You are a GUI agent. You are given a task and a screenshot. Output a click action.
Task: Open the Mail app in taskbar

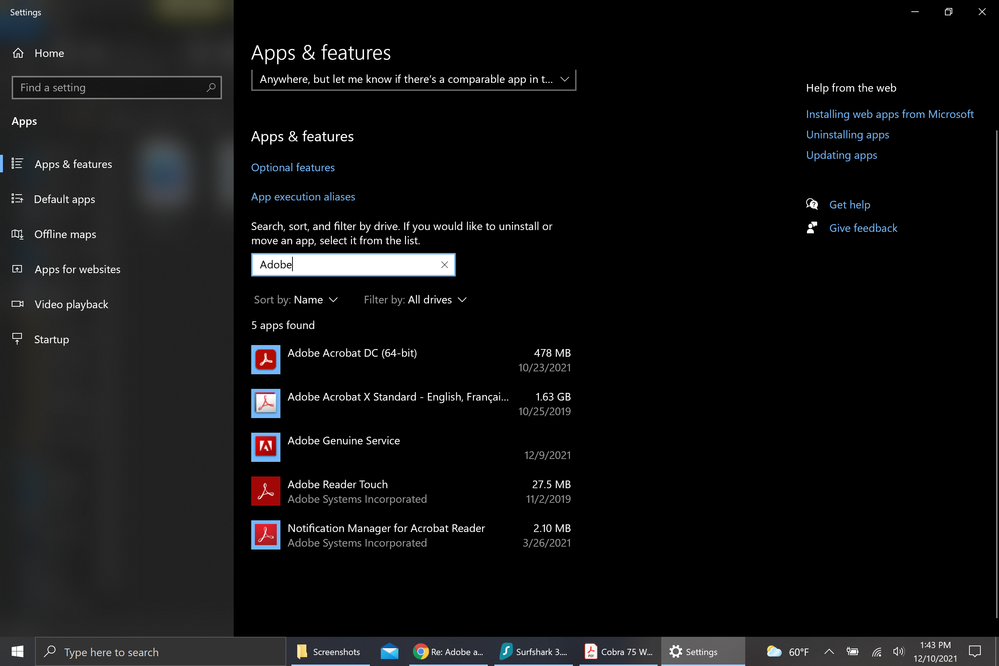point(389,651)
